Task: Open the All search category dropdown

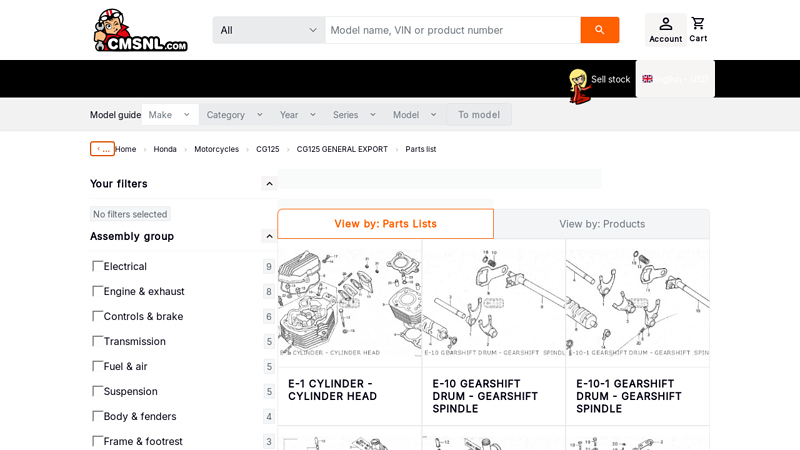Action: coord(269,30)
